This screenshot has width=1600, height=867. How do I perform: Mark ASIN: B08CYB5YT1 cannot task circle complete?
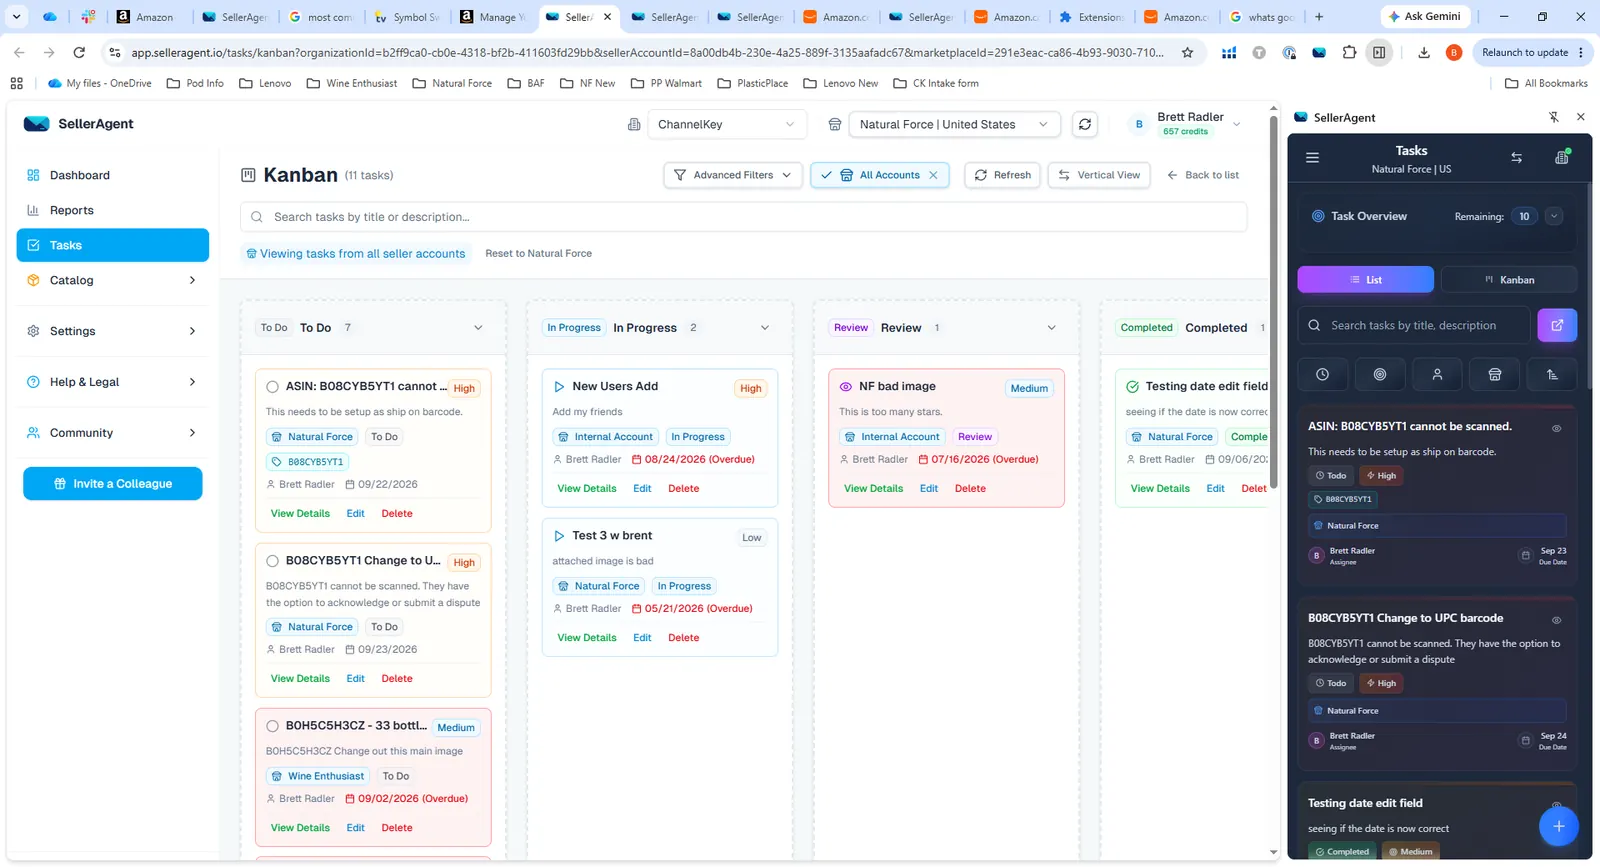pyautogui.click(x=272, y=387)
